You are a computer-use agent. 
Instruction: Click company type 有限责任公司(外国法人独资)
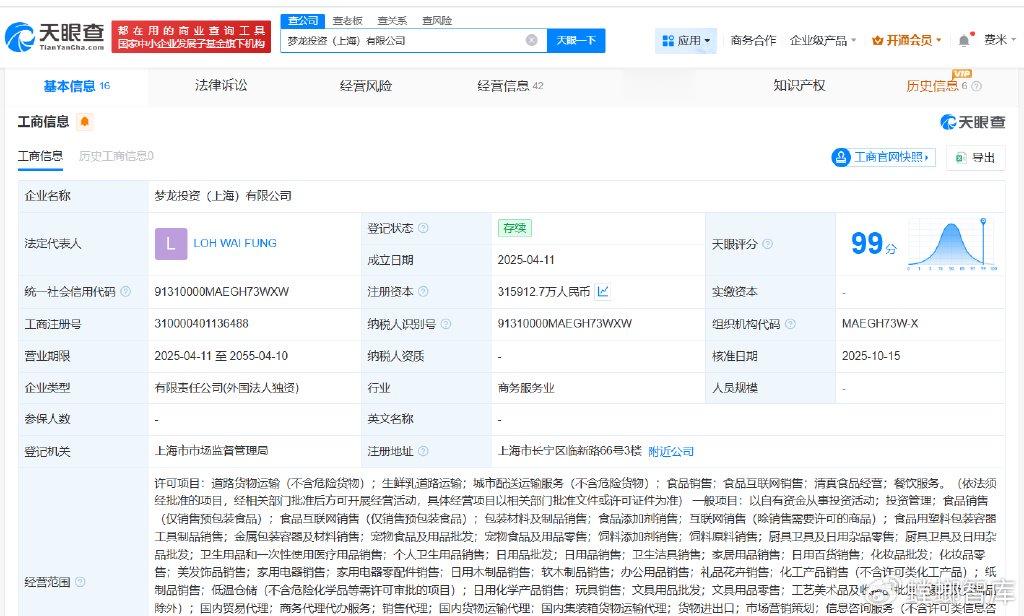point(227,388)
